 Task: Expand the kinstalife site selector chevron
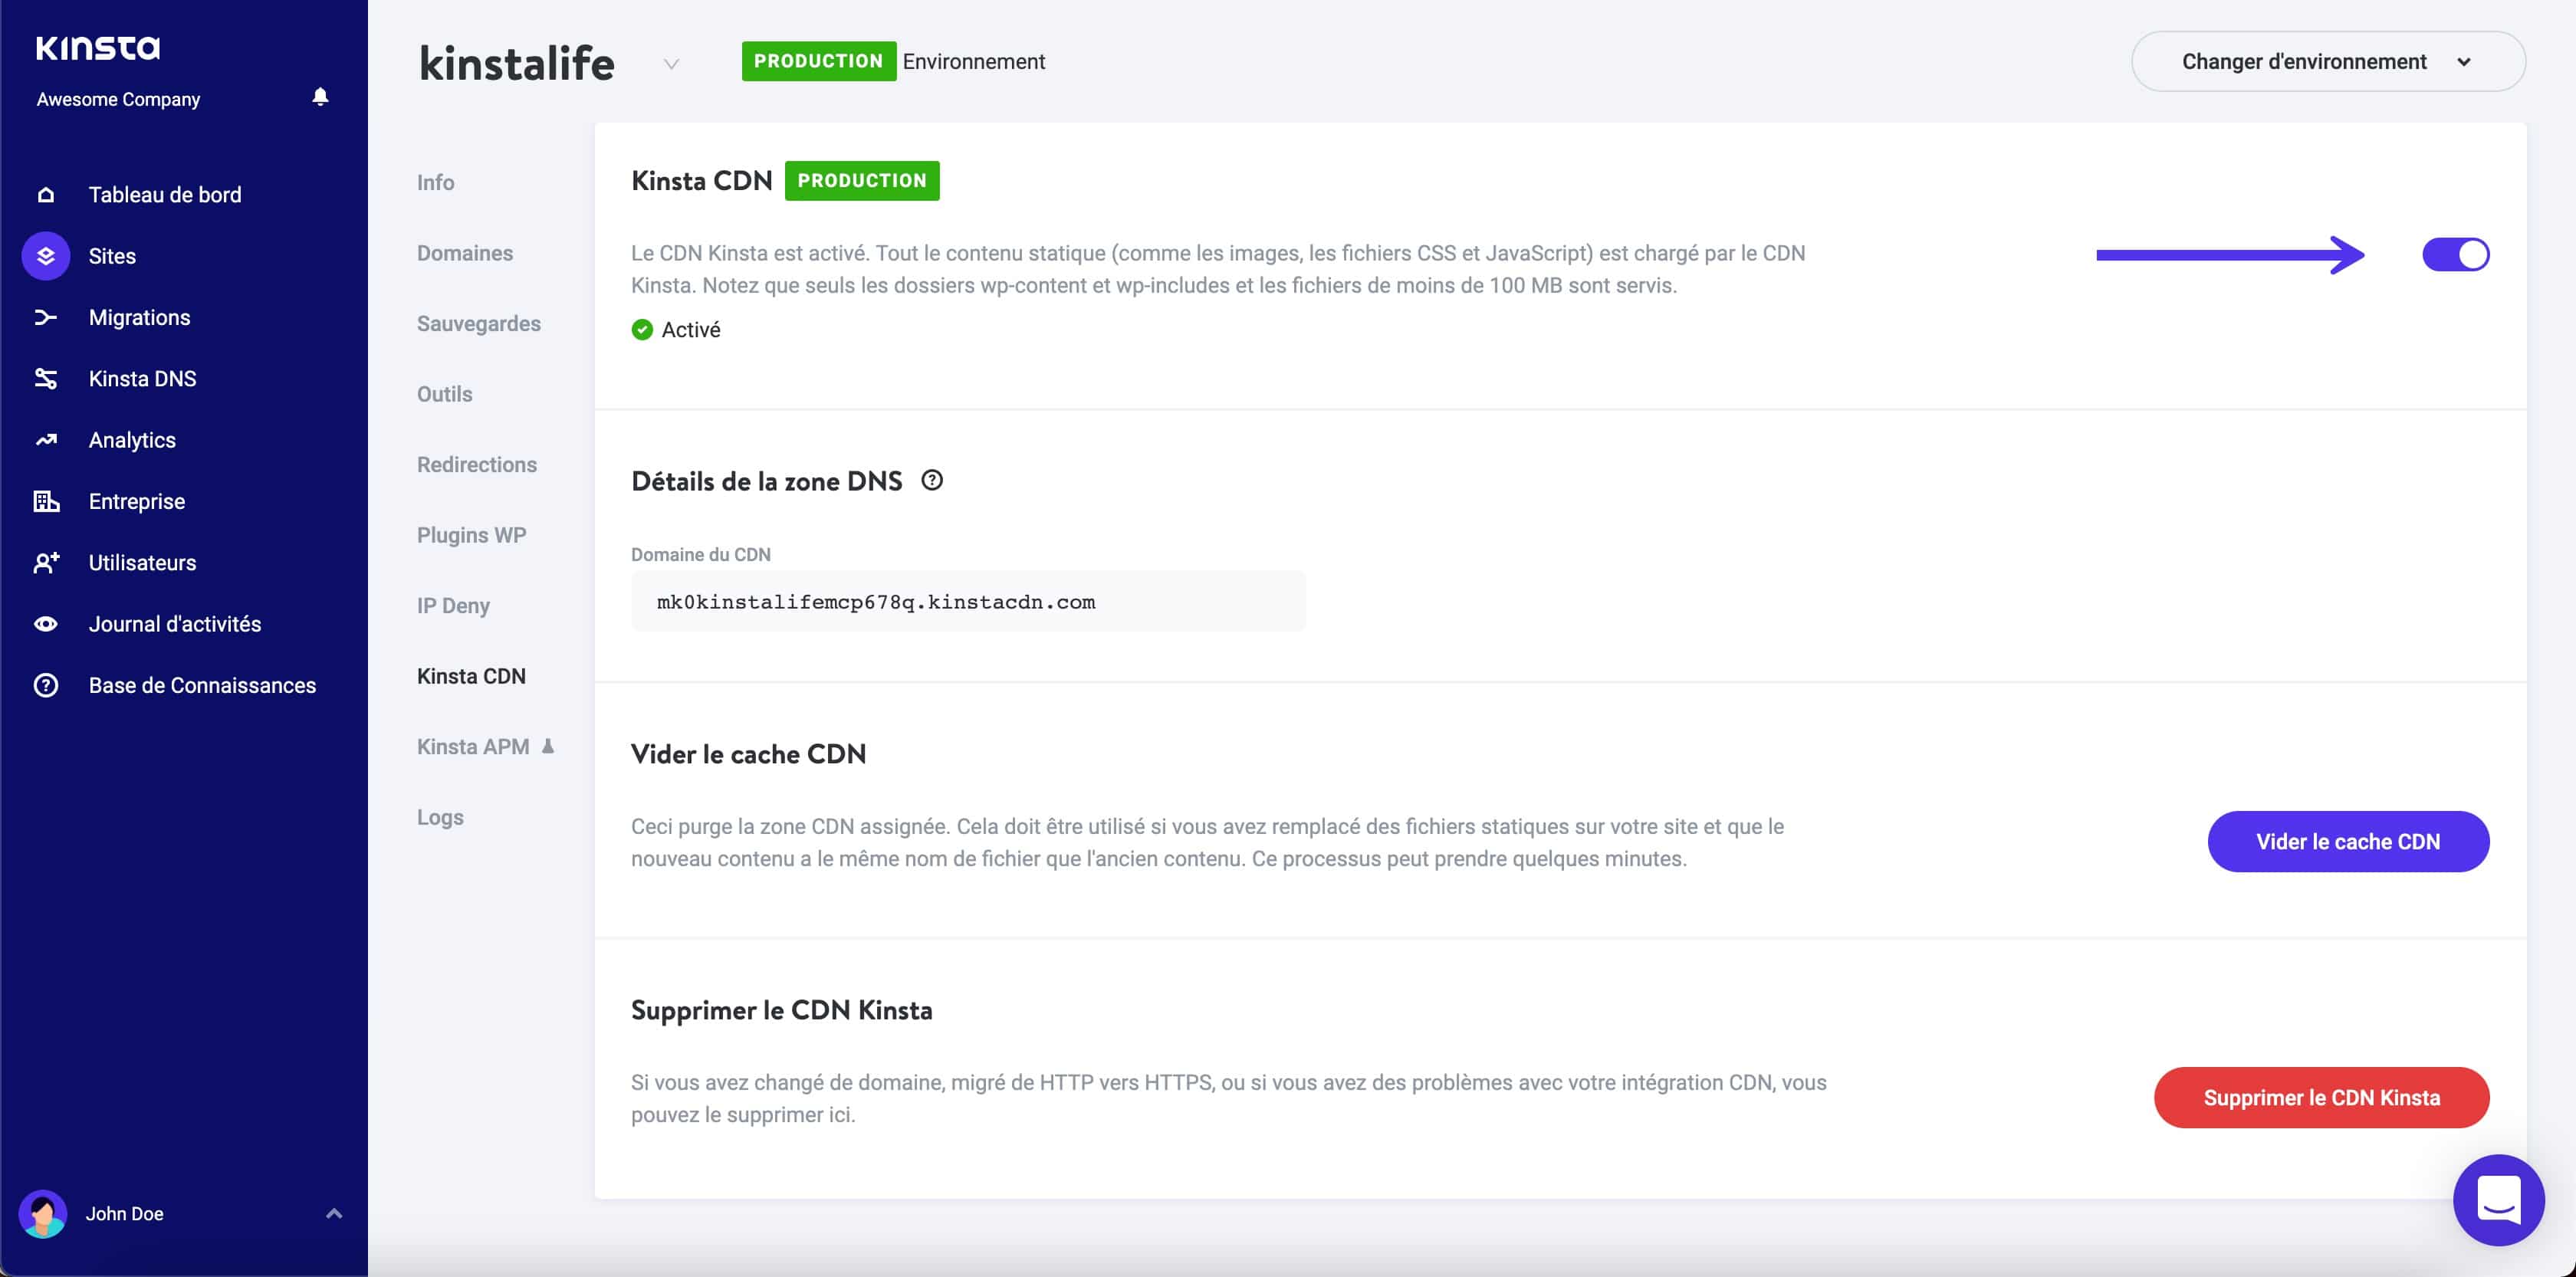672,64
